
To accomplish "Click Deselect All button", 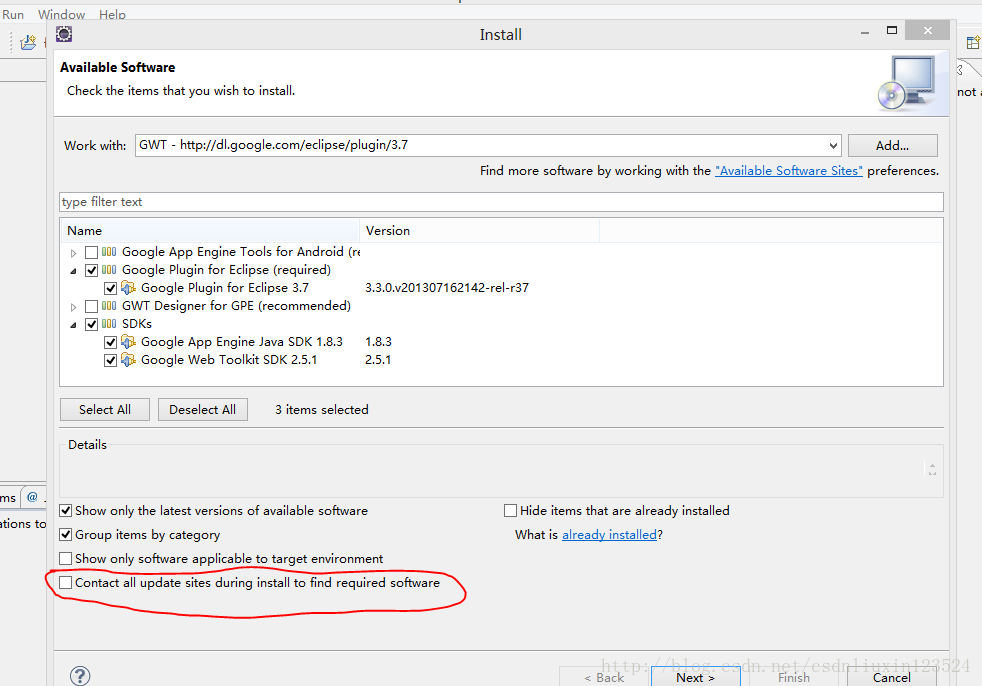I will [202, 410].
